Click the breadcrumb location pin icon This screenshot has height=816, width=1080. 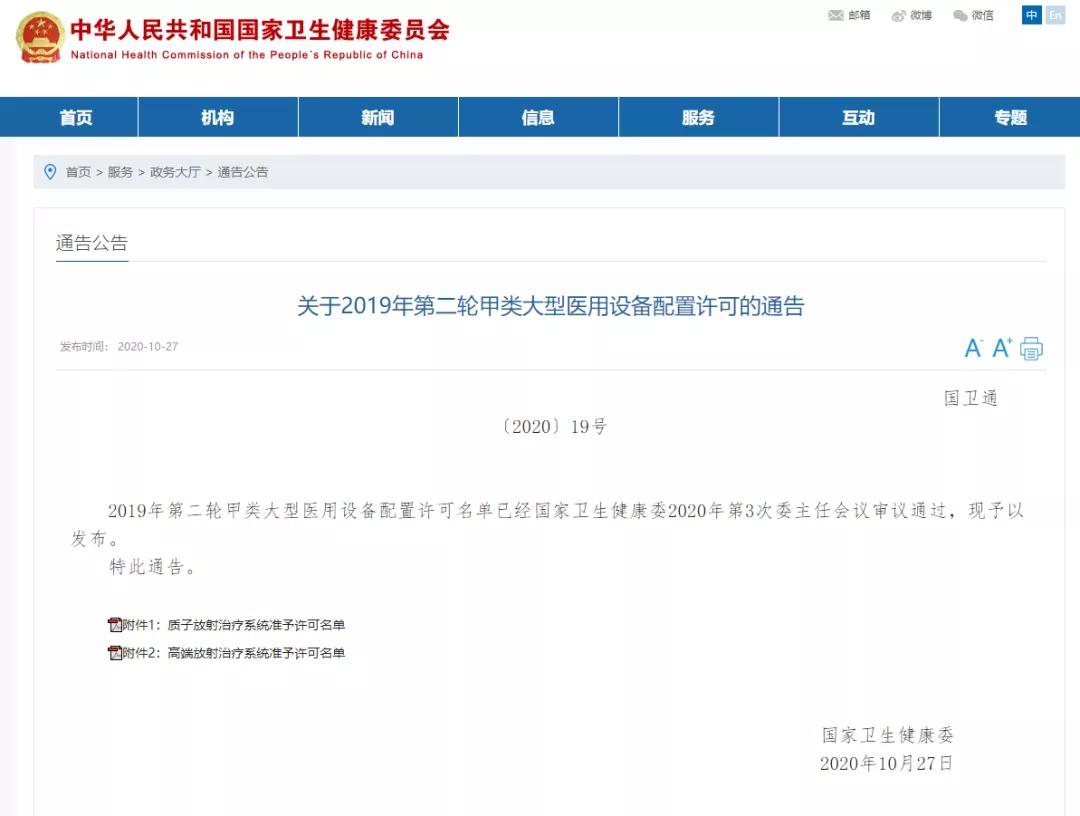(x=50, y=171)
